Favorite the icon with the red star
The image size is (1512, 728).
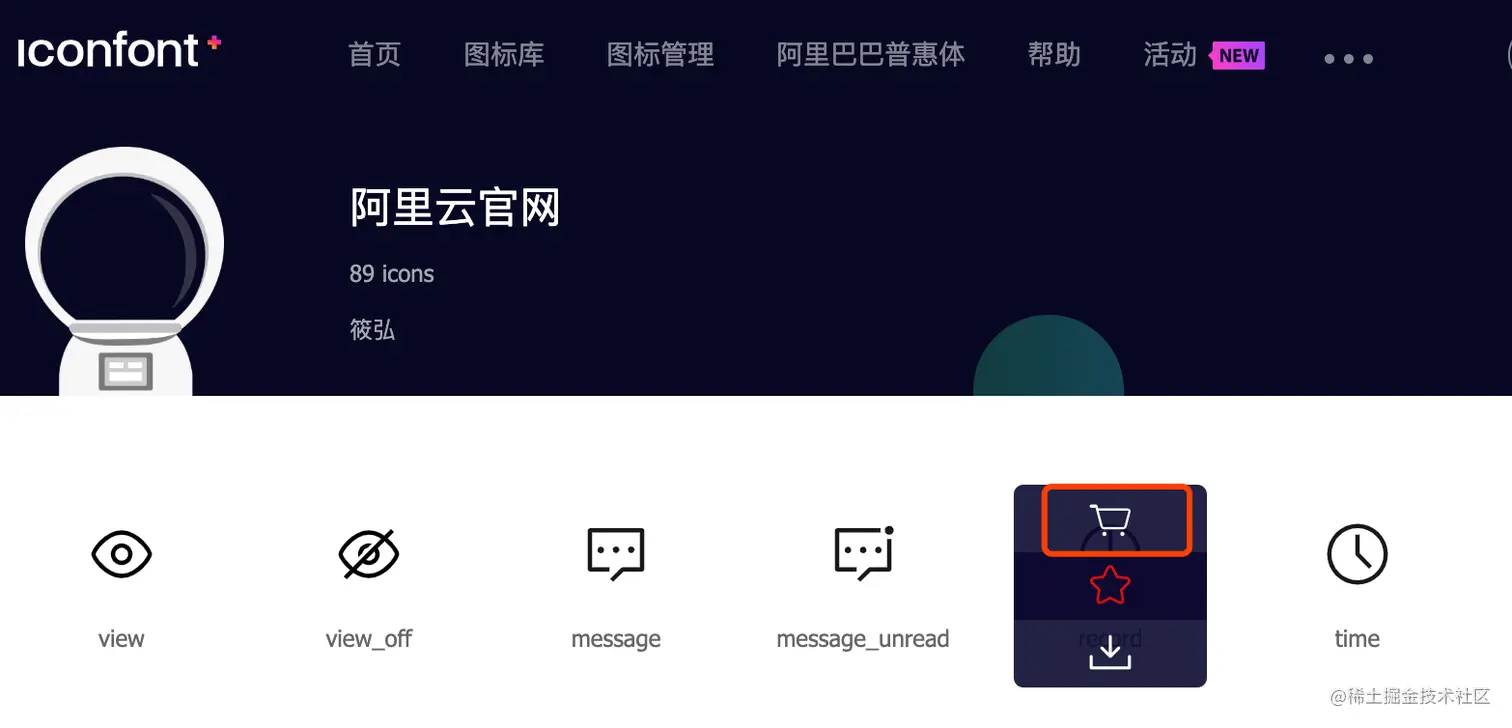(1110, 586)
